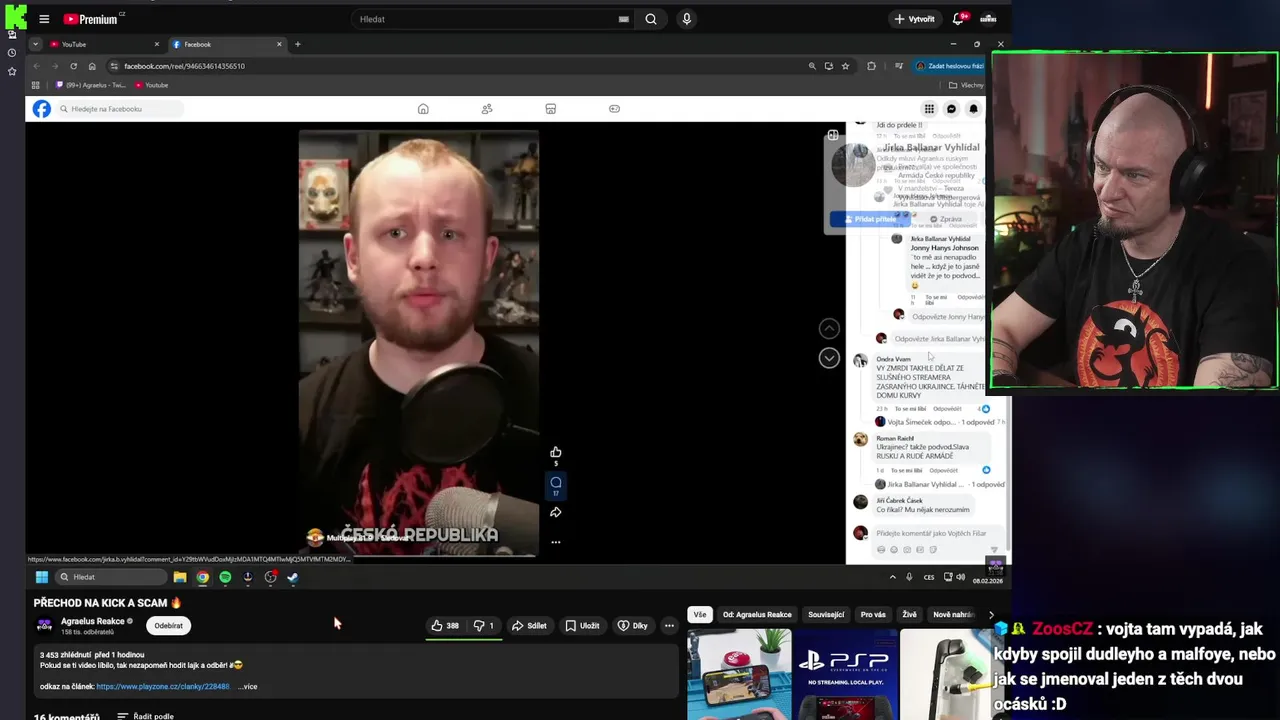Screen dimensions: 1280x720
Task: Start voice search with microphone icon
Action: click(686, 19)
